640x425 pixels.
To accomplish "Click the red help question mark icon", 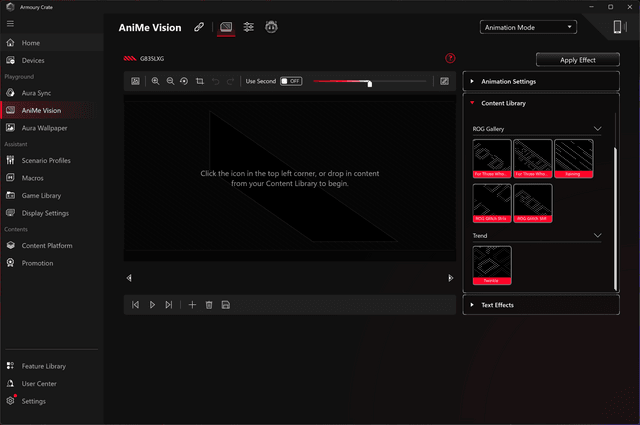I will click(450, 58).
